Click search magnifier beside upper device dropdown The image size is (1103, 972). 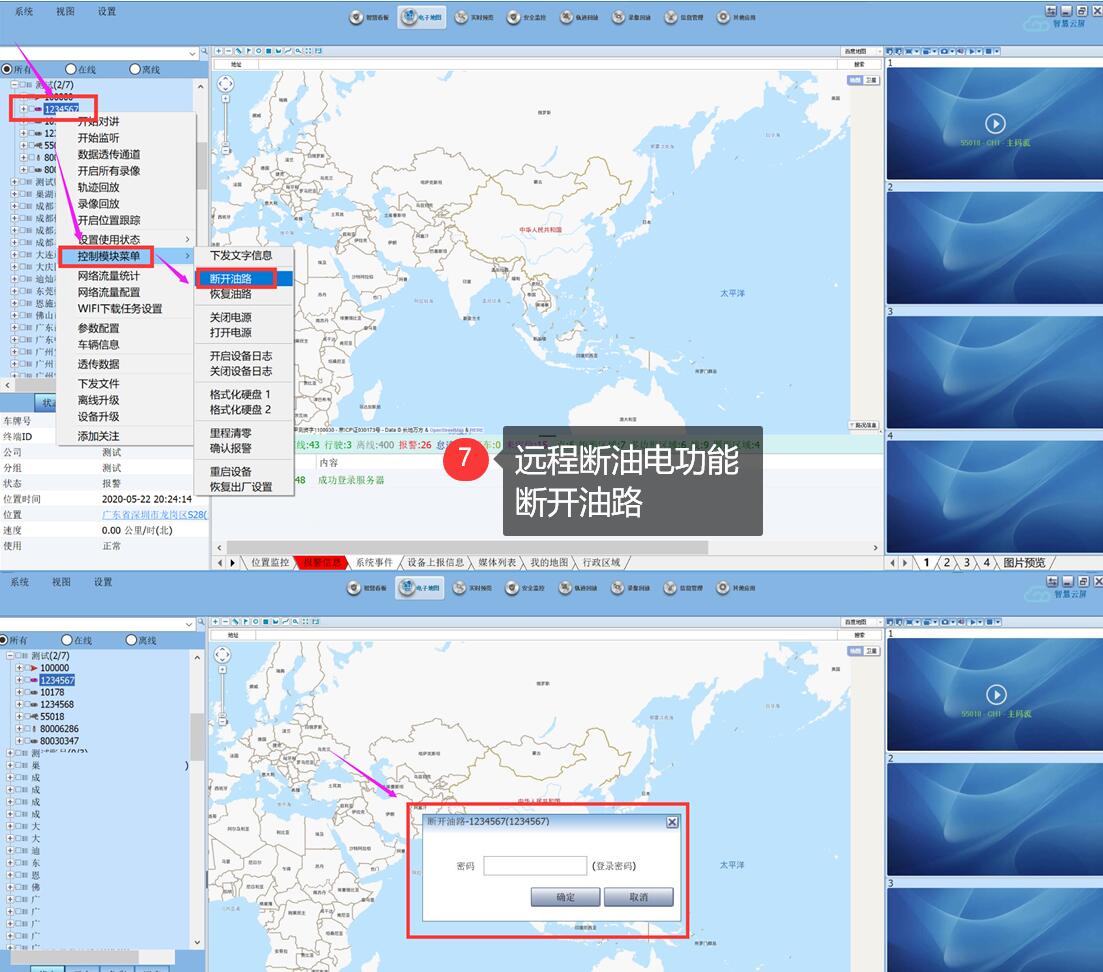coord(204,52)
